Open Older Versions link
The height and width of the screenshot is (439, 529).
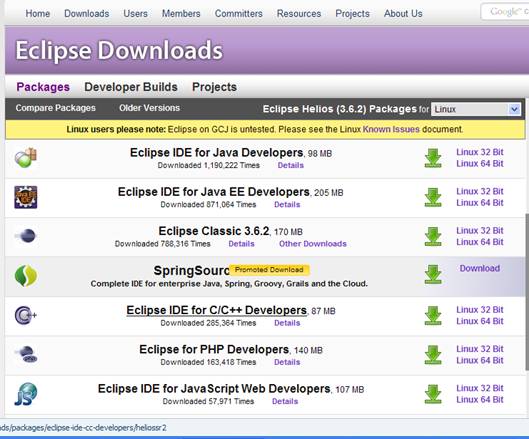point(149,108)
